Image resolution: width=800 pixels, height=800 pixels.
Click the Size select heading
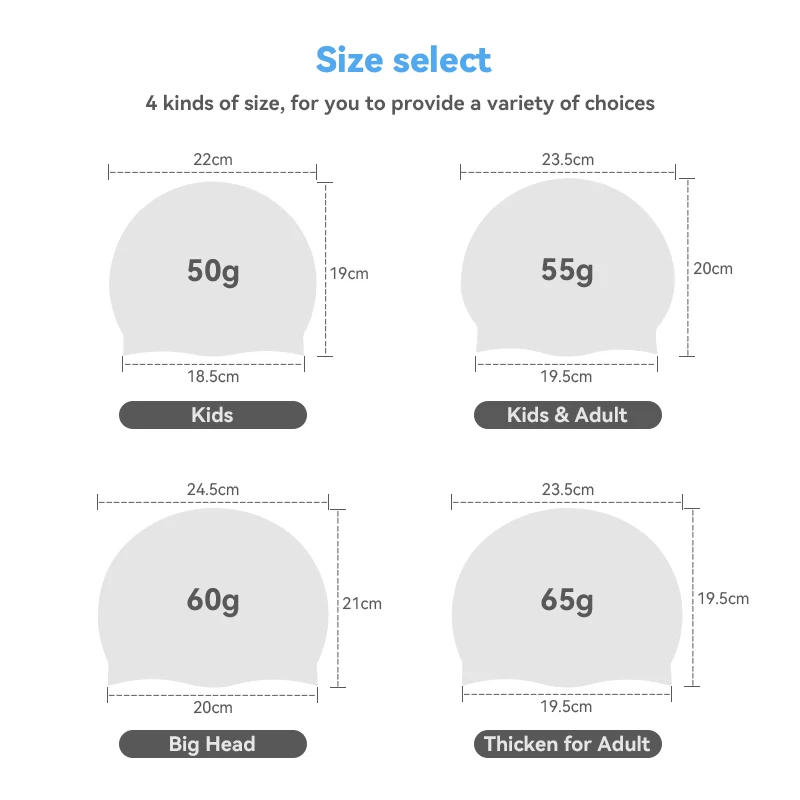(404, 60)
